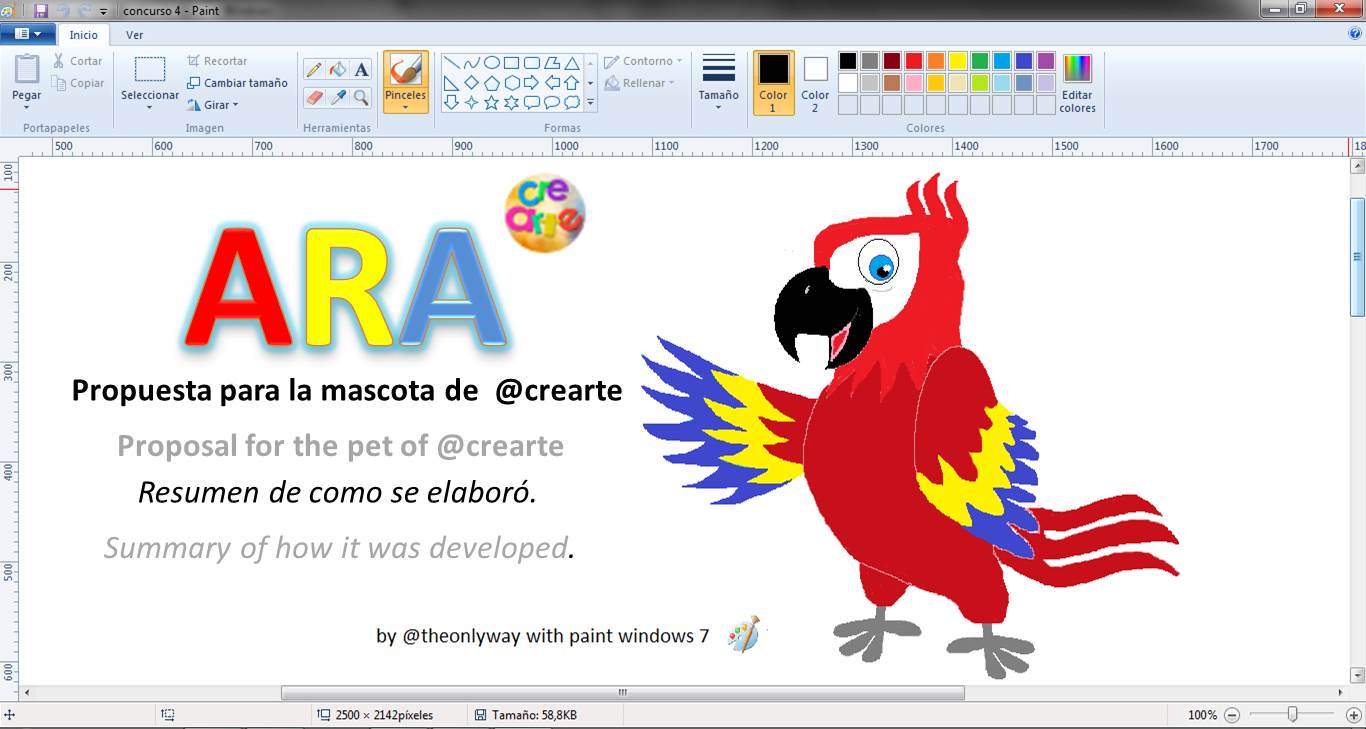Image resolution: width=1366 pixels, height=729 pixels.
Task: Choose the six-point star shape
Action: click(x=512, y=102)
